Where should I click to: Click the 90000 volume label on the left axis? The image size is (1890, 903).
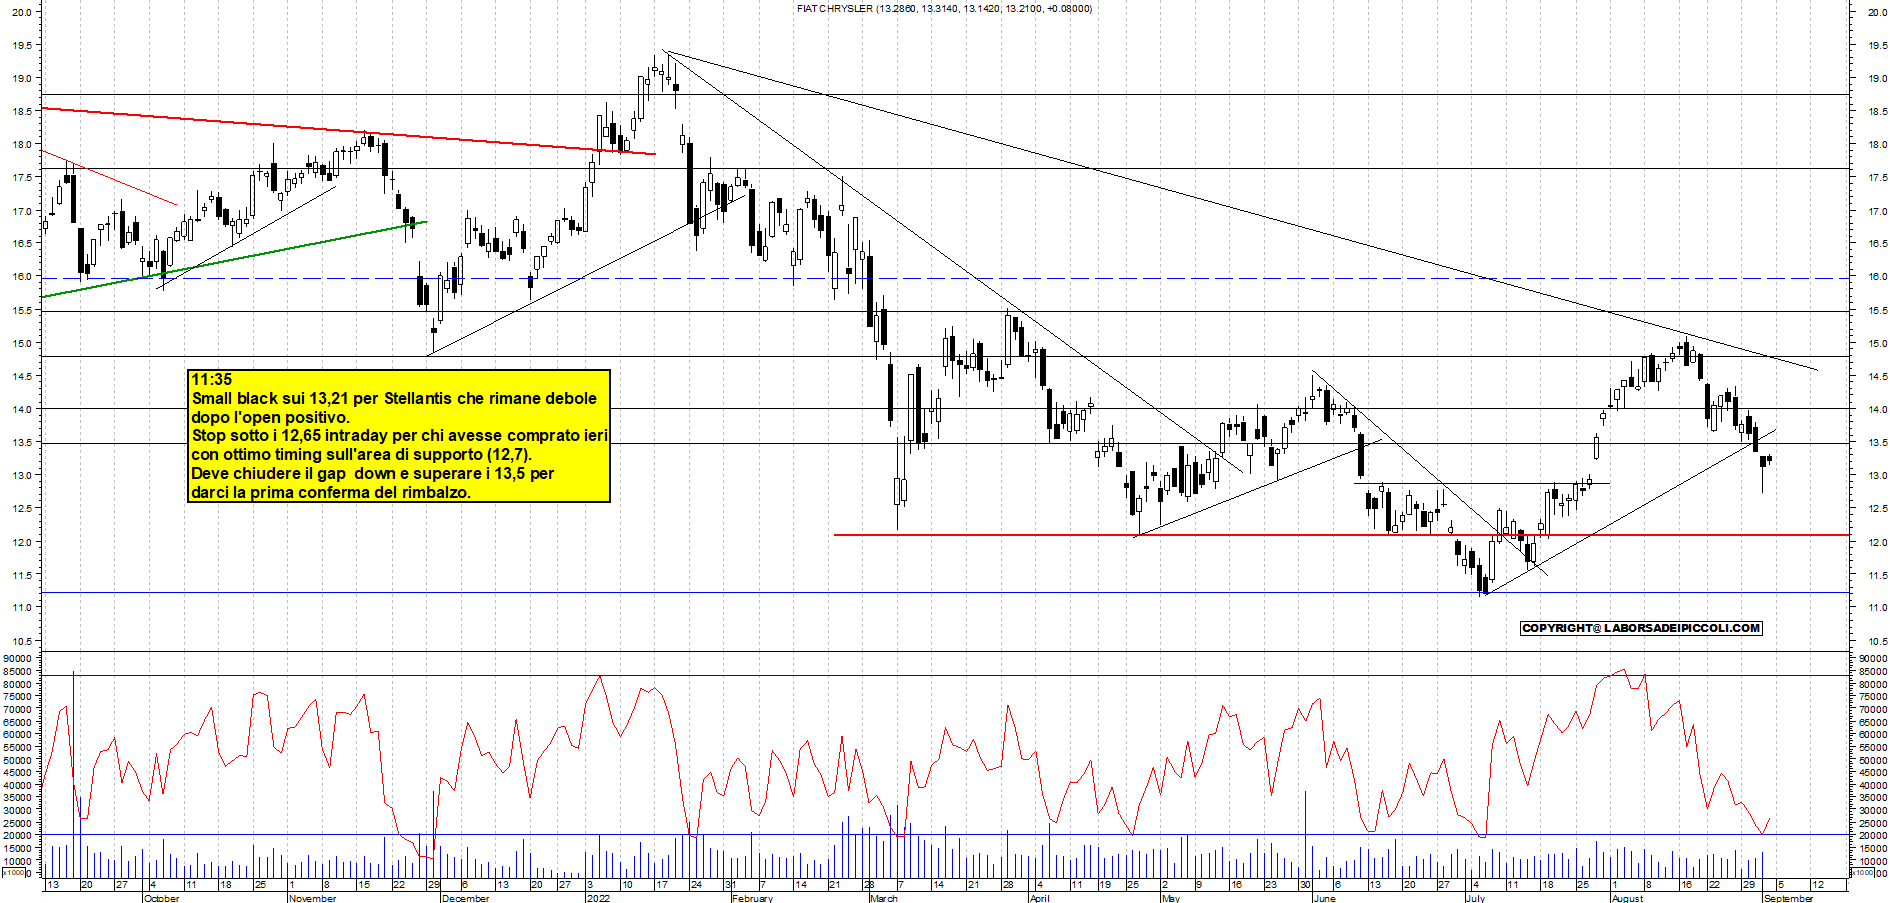(x=19, y=659)
